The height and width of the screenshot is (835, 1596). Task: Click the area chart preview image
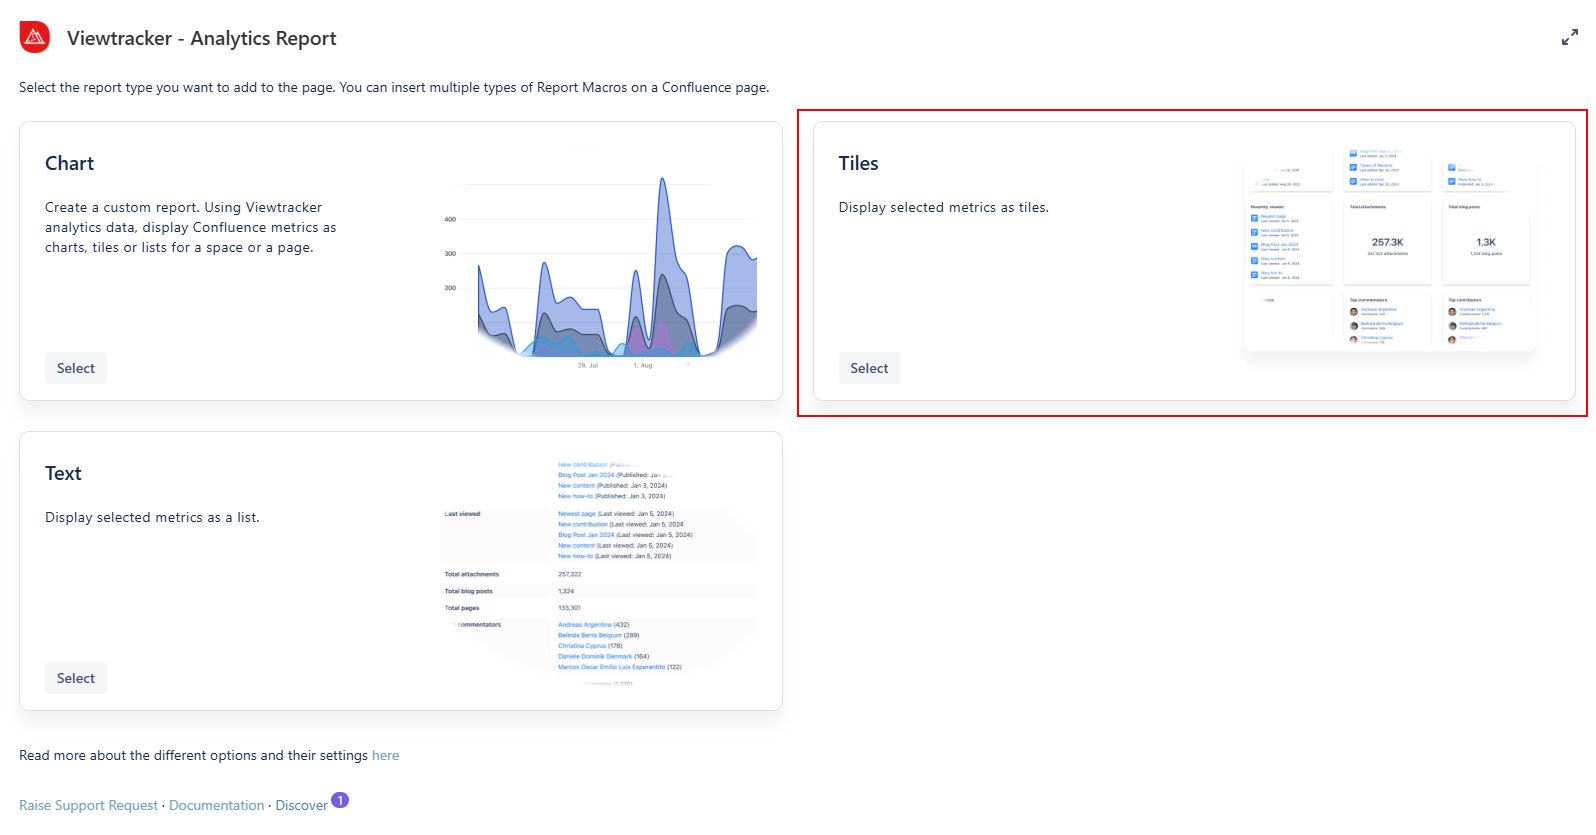coord(598,262)
